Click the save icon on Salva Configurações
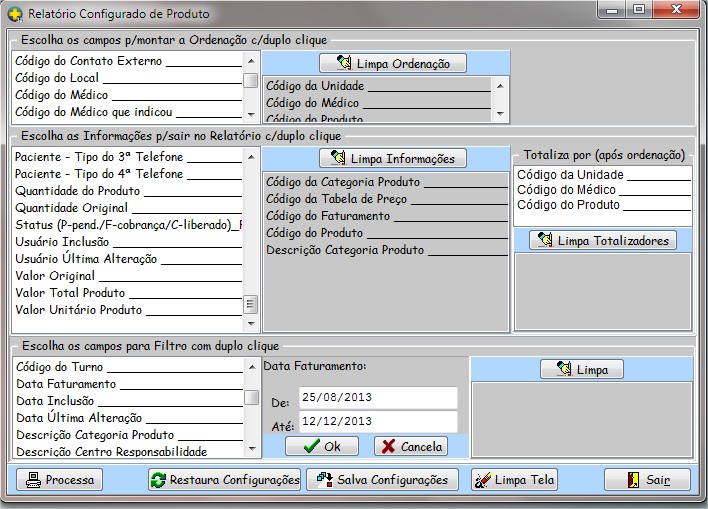 [324, 480]
